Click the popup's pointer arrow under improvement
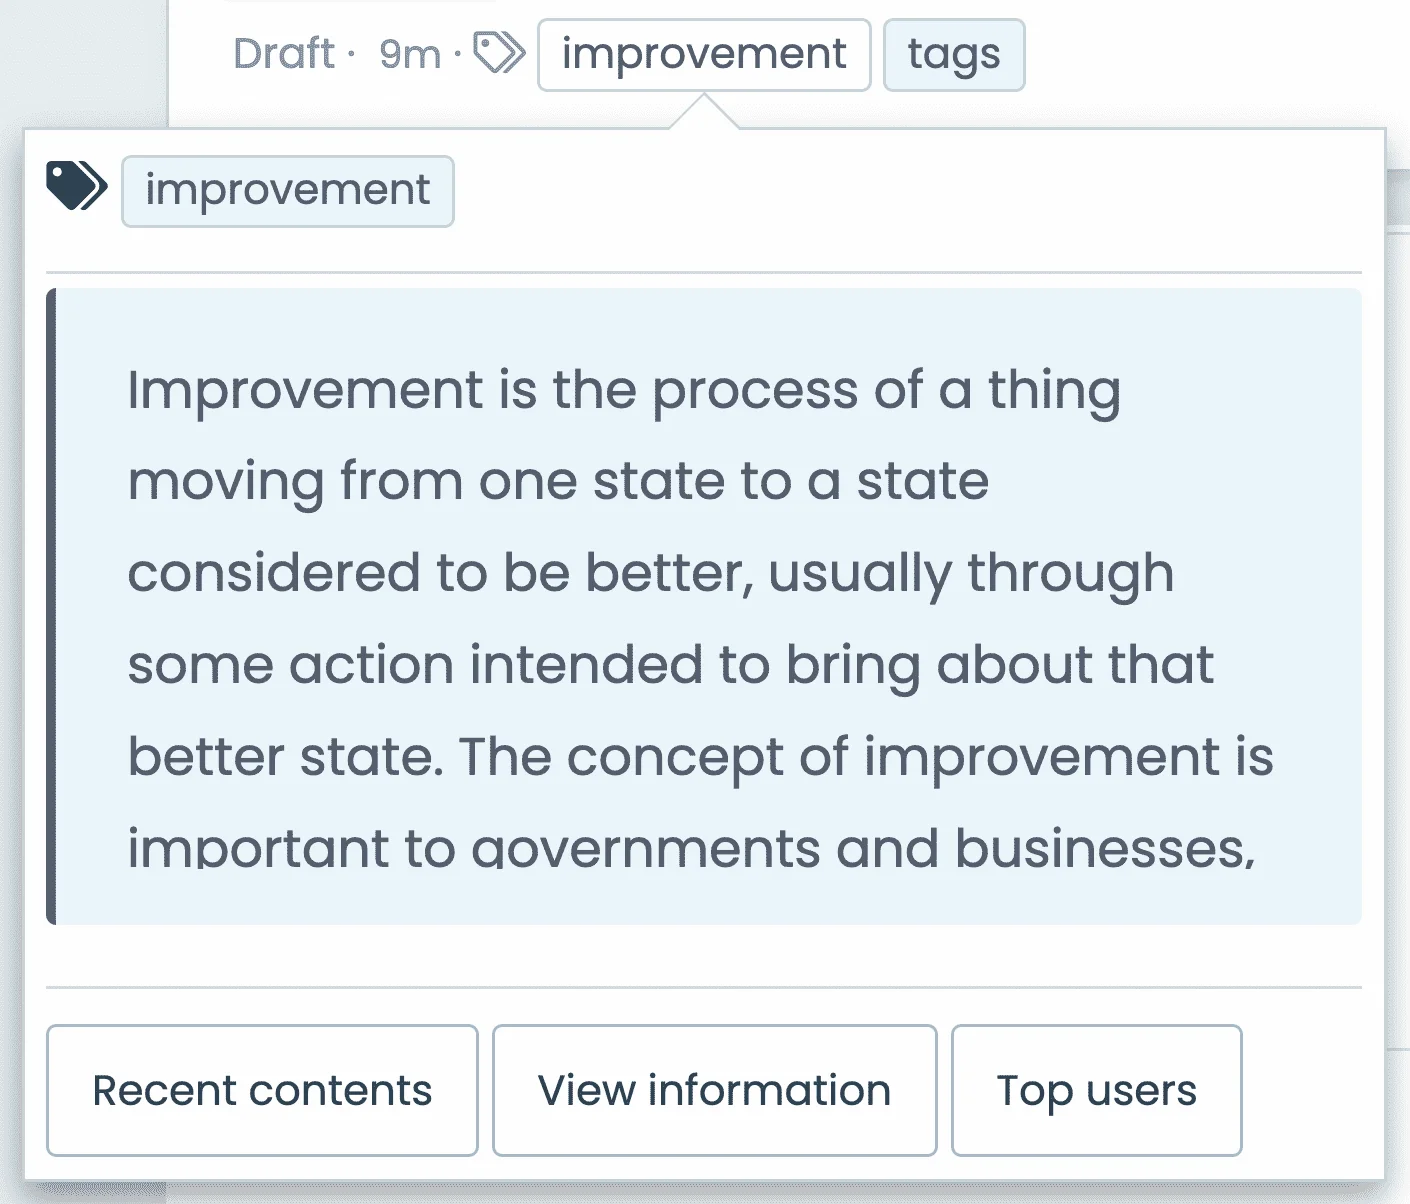 point(704,111)
